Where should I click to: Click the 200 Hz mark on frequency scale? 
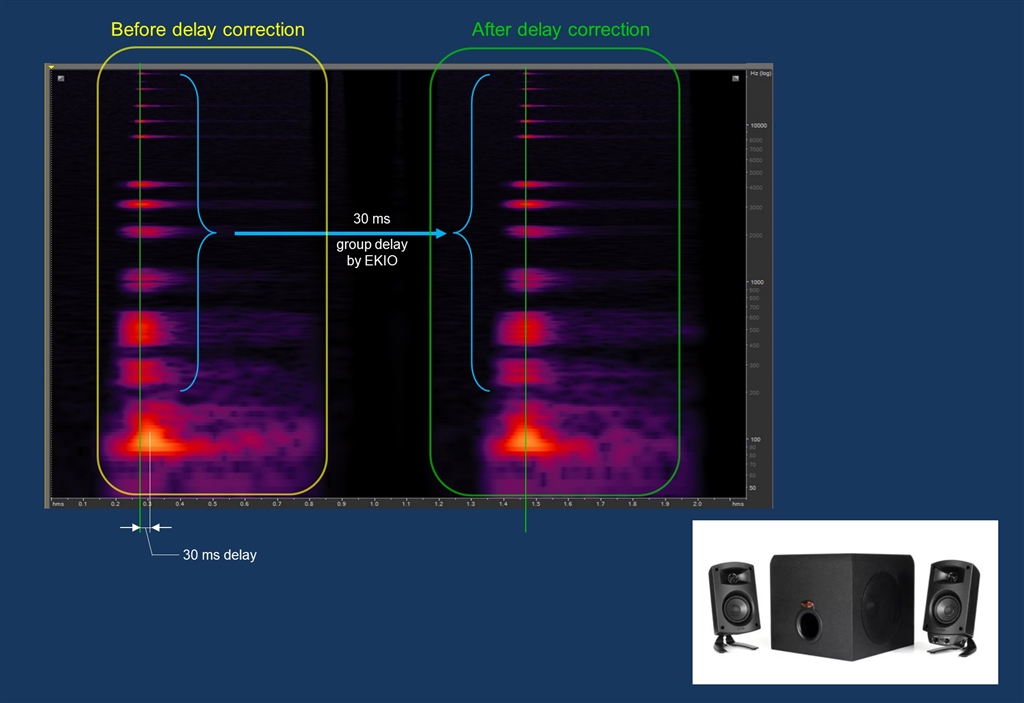[754, 393]
